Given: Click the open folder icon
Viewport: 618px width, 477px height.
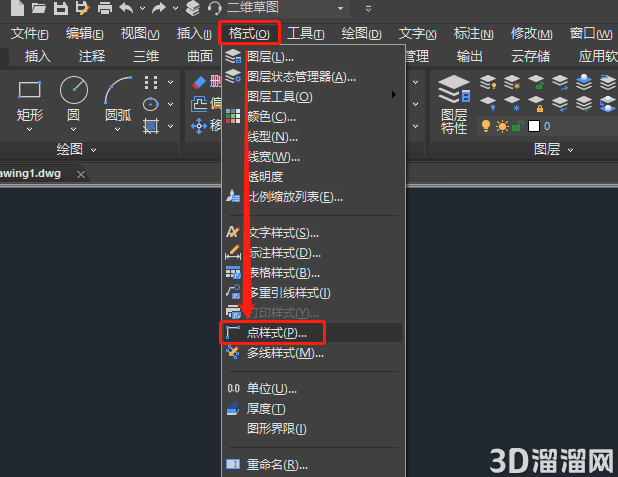Looking at the screenshot, I should pyautogui.click(x=39, y=8).
